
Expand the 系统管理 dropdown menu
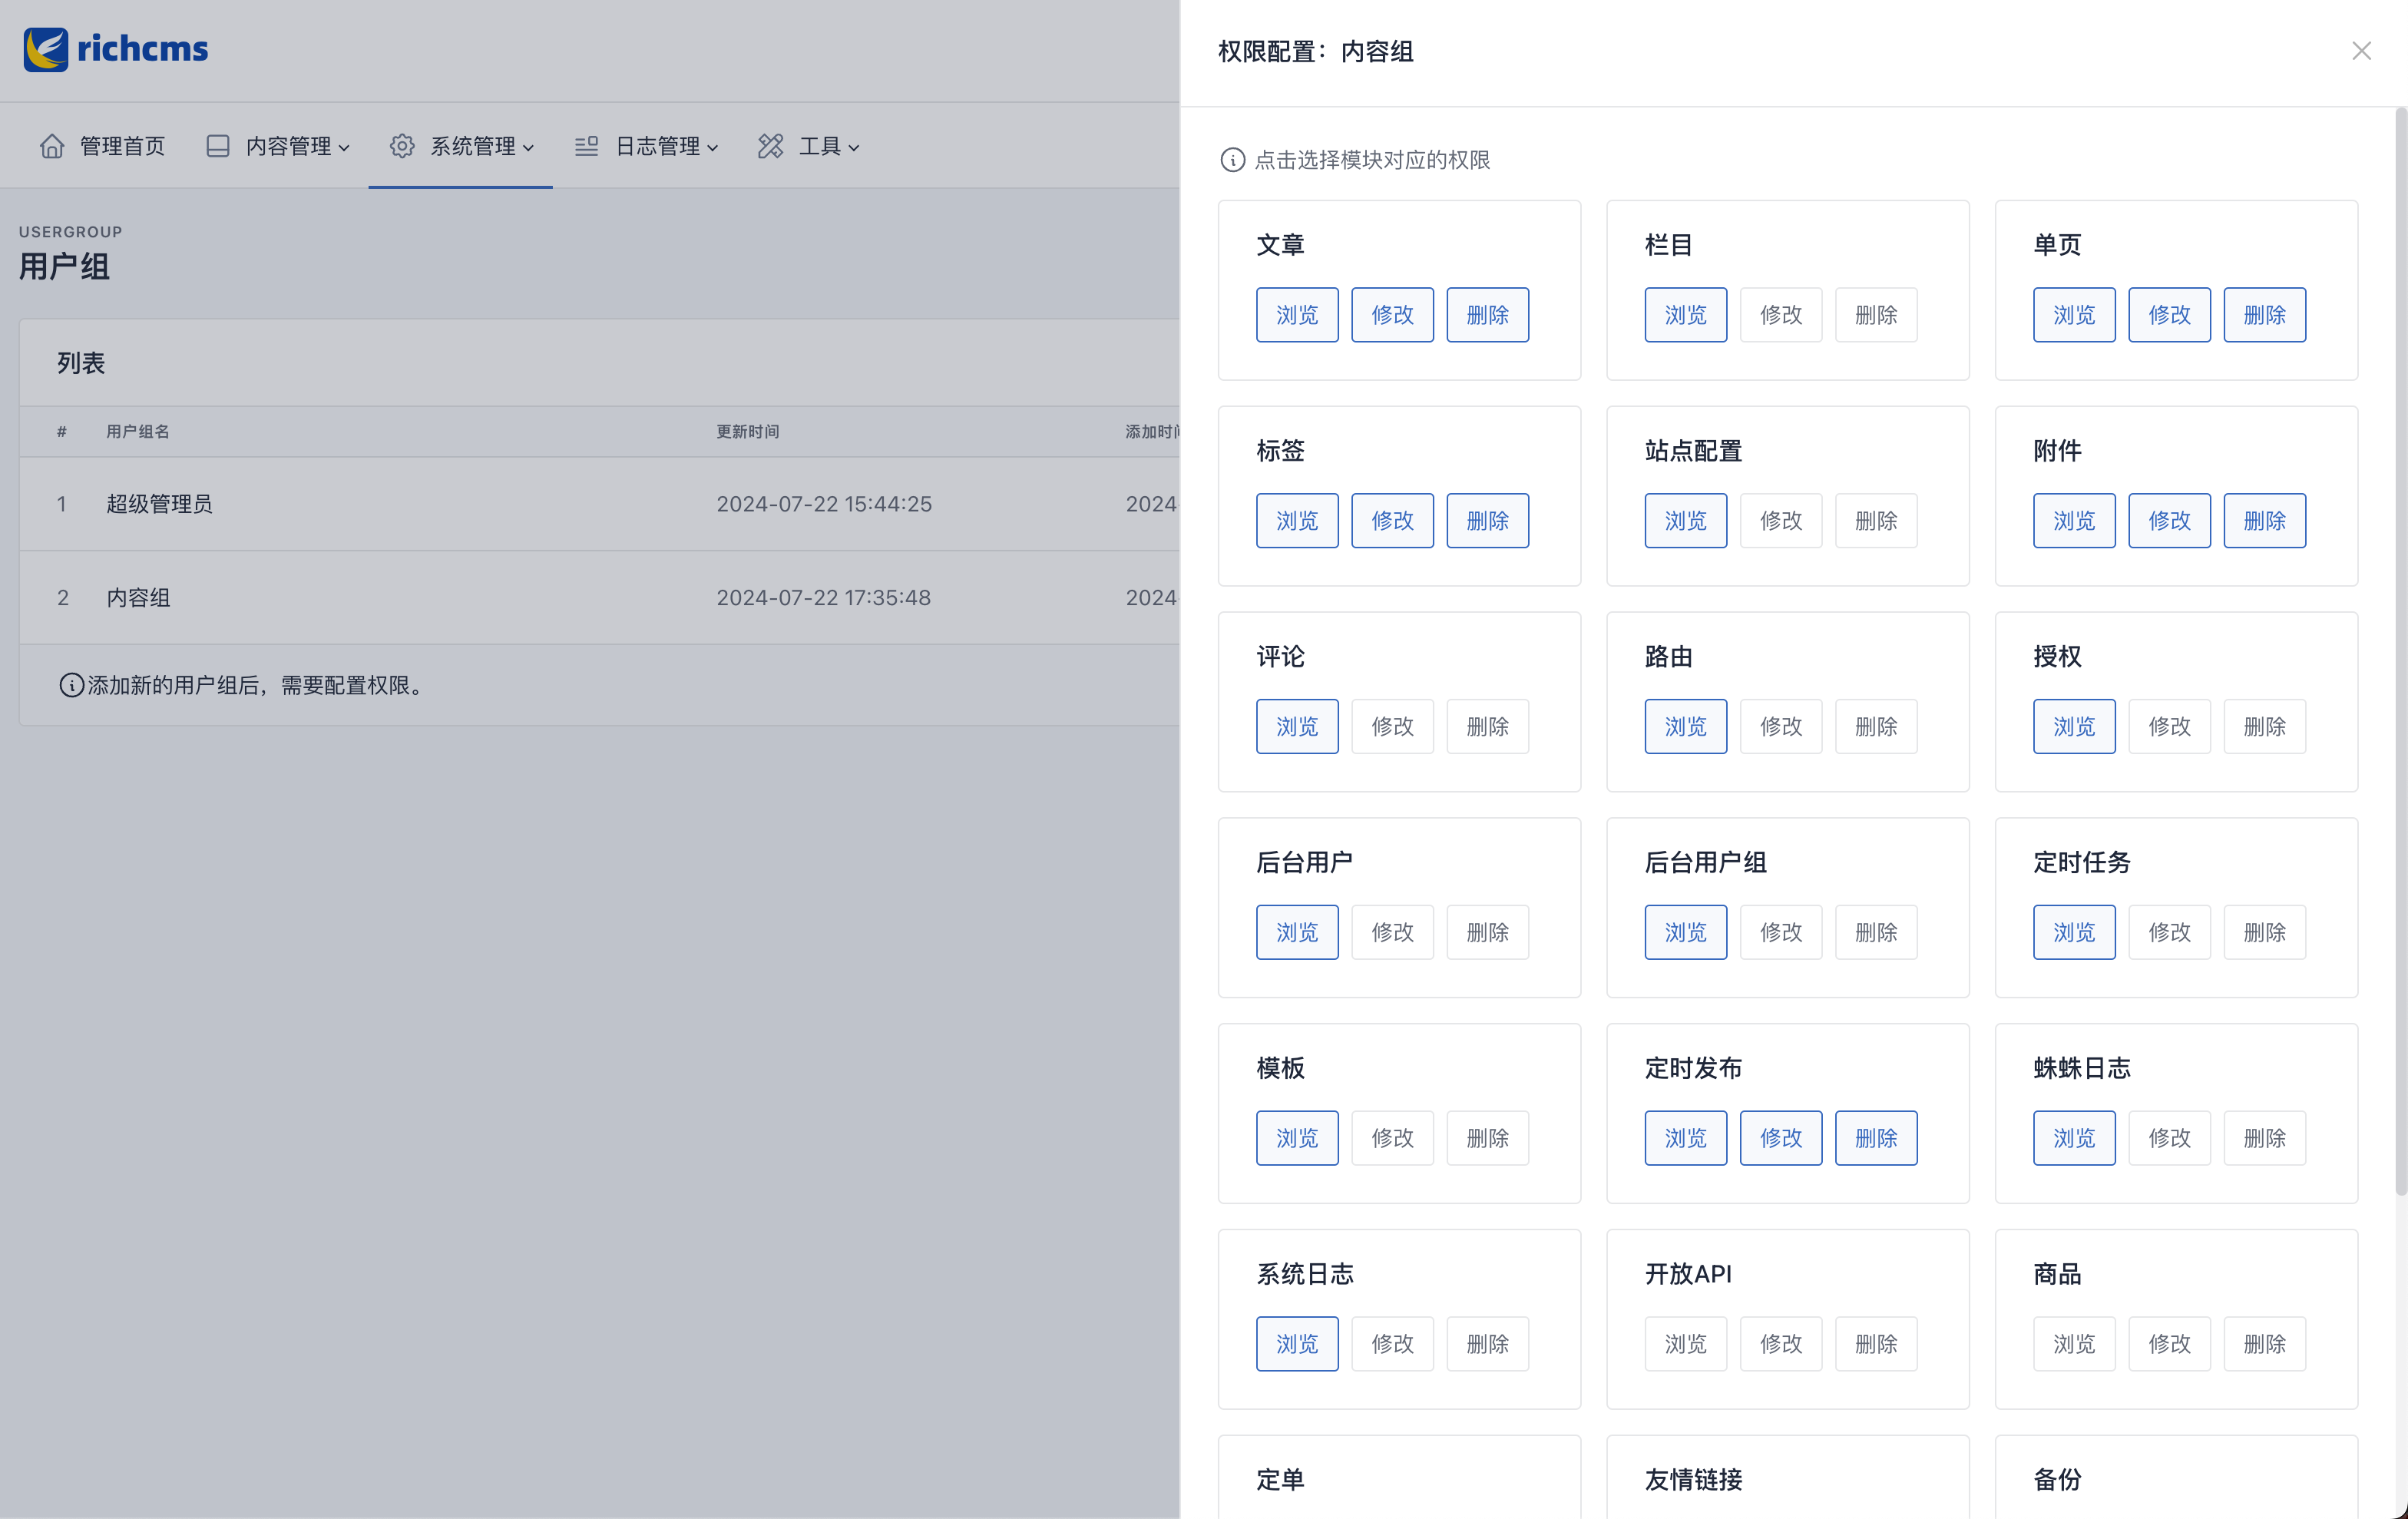coord(462,146)
